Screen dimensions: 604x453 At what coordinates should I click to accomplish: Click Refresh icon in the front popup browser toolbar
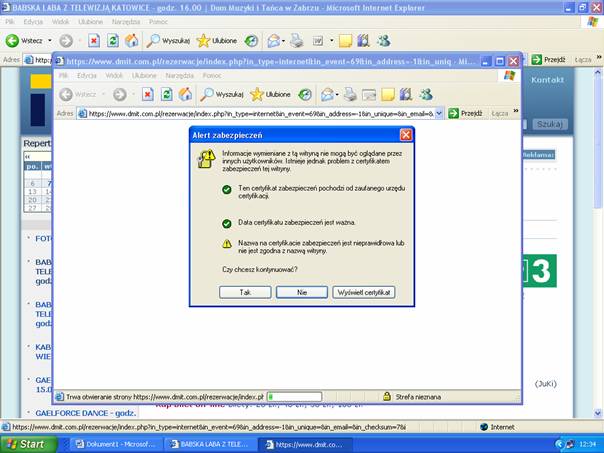point(165,94)
